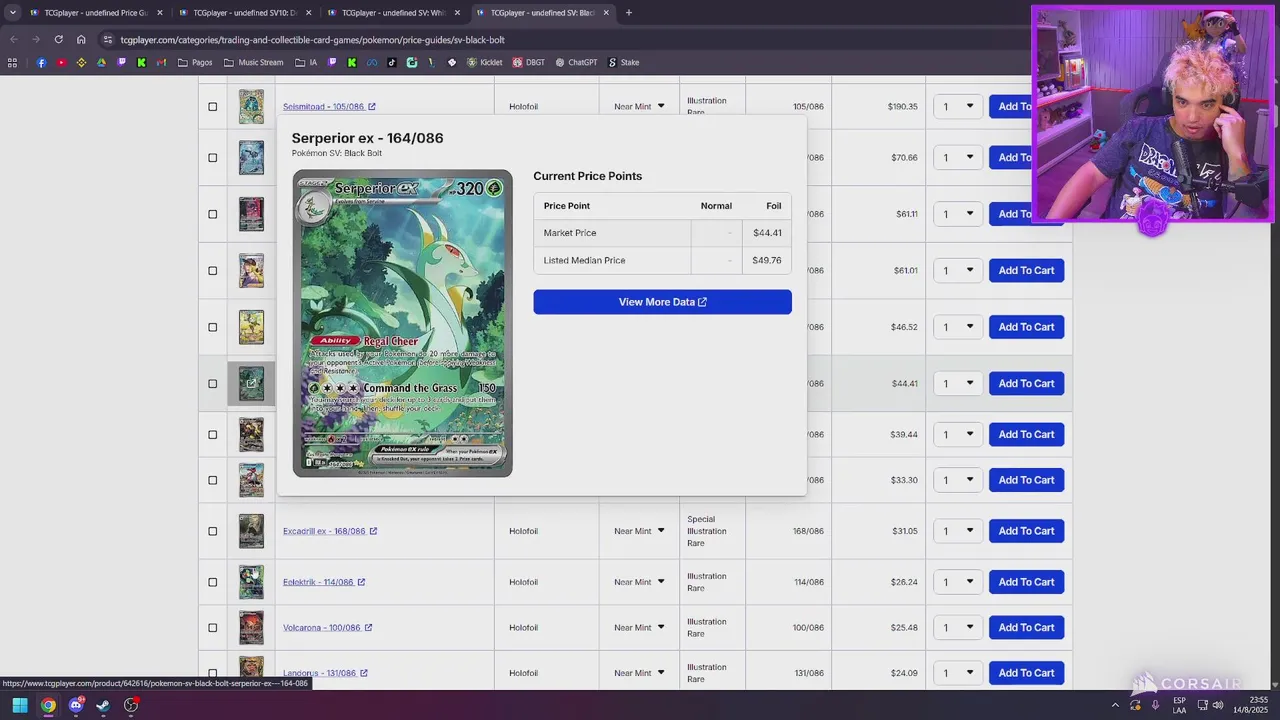This screenshot has width=1280, height=720.
Task: Open Eelektrik Near Mint condition dropdown
Action: [639, 582]
